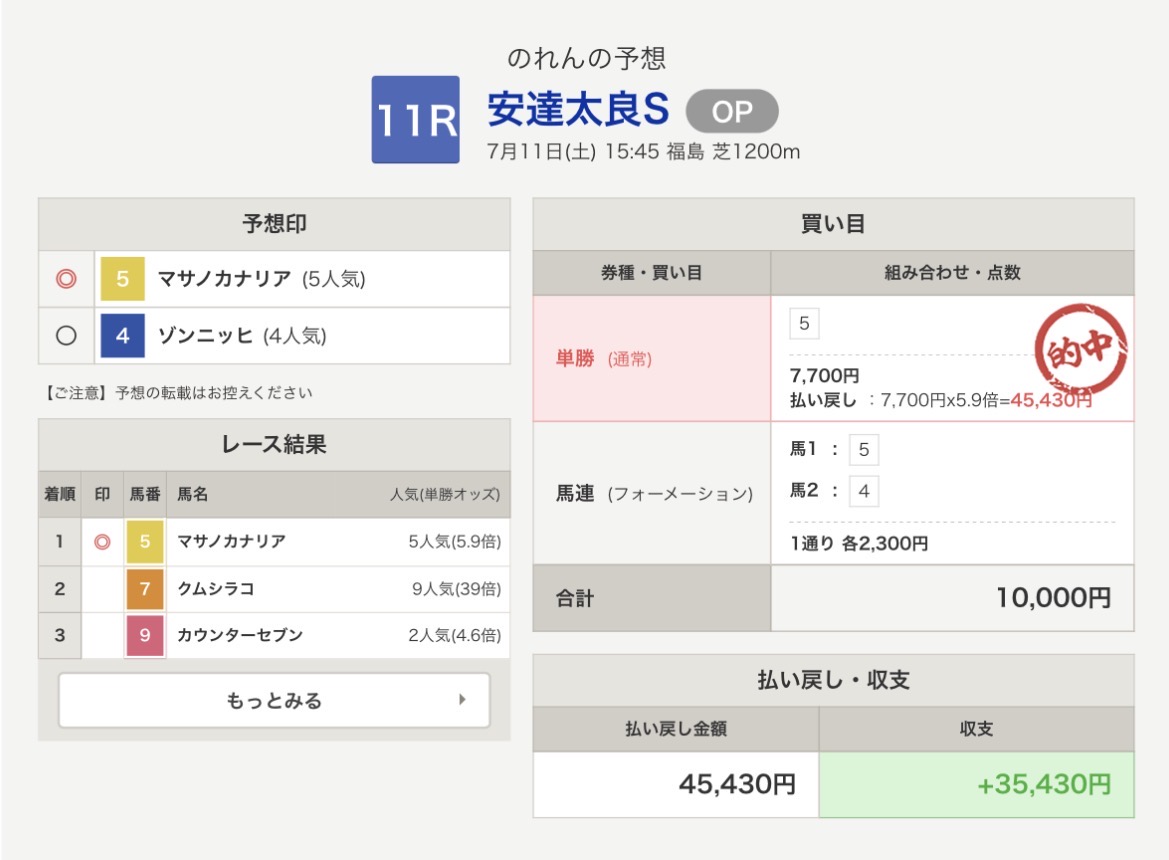Click blue number 4 badge in 予想印
Screen dimensions: 1169x860
(x=123, y=335)
